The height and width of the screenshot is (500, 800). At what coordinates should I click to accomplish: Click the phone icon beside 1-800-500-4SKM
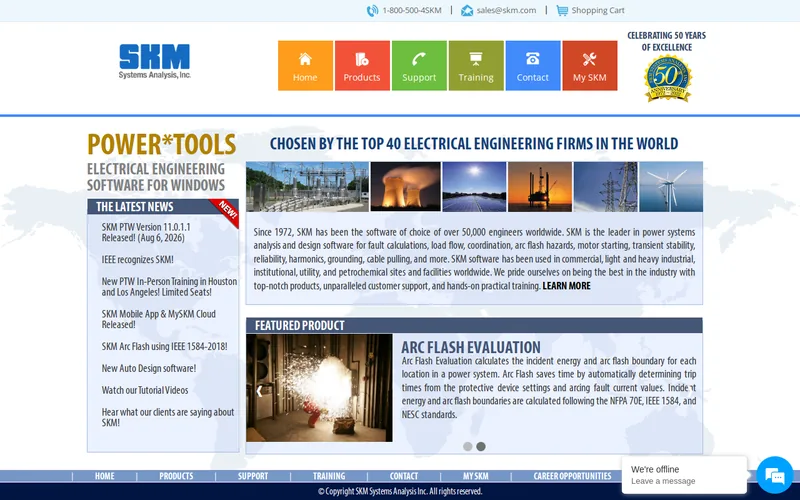[372, 10]
